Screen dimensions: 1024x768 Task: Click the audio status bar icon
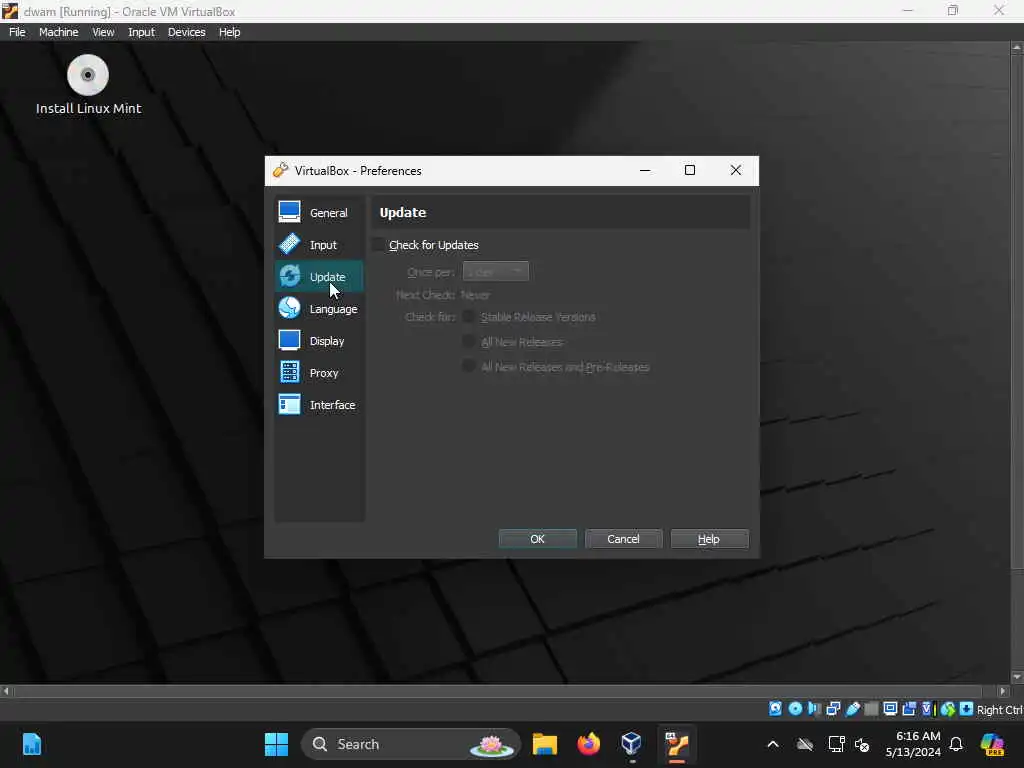pos(814,709)
